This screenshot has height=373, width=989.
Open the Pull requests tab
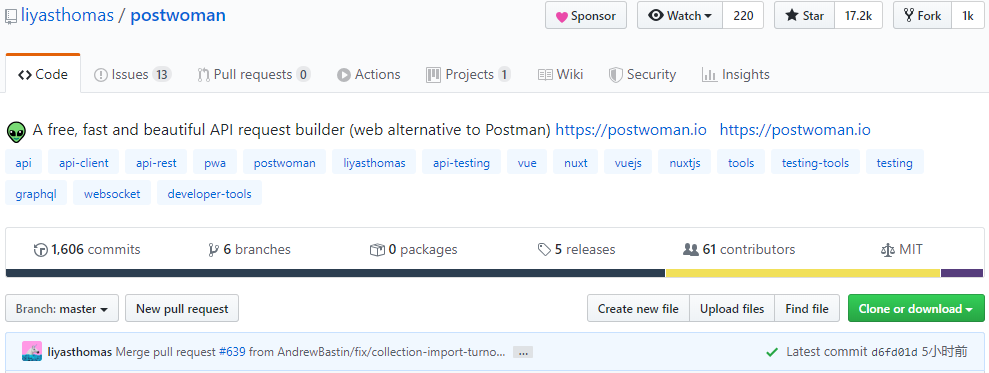click(x=254, y=74)
